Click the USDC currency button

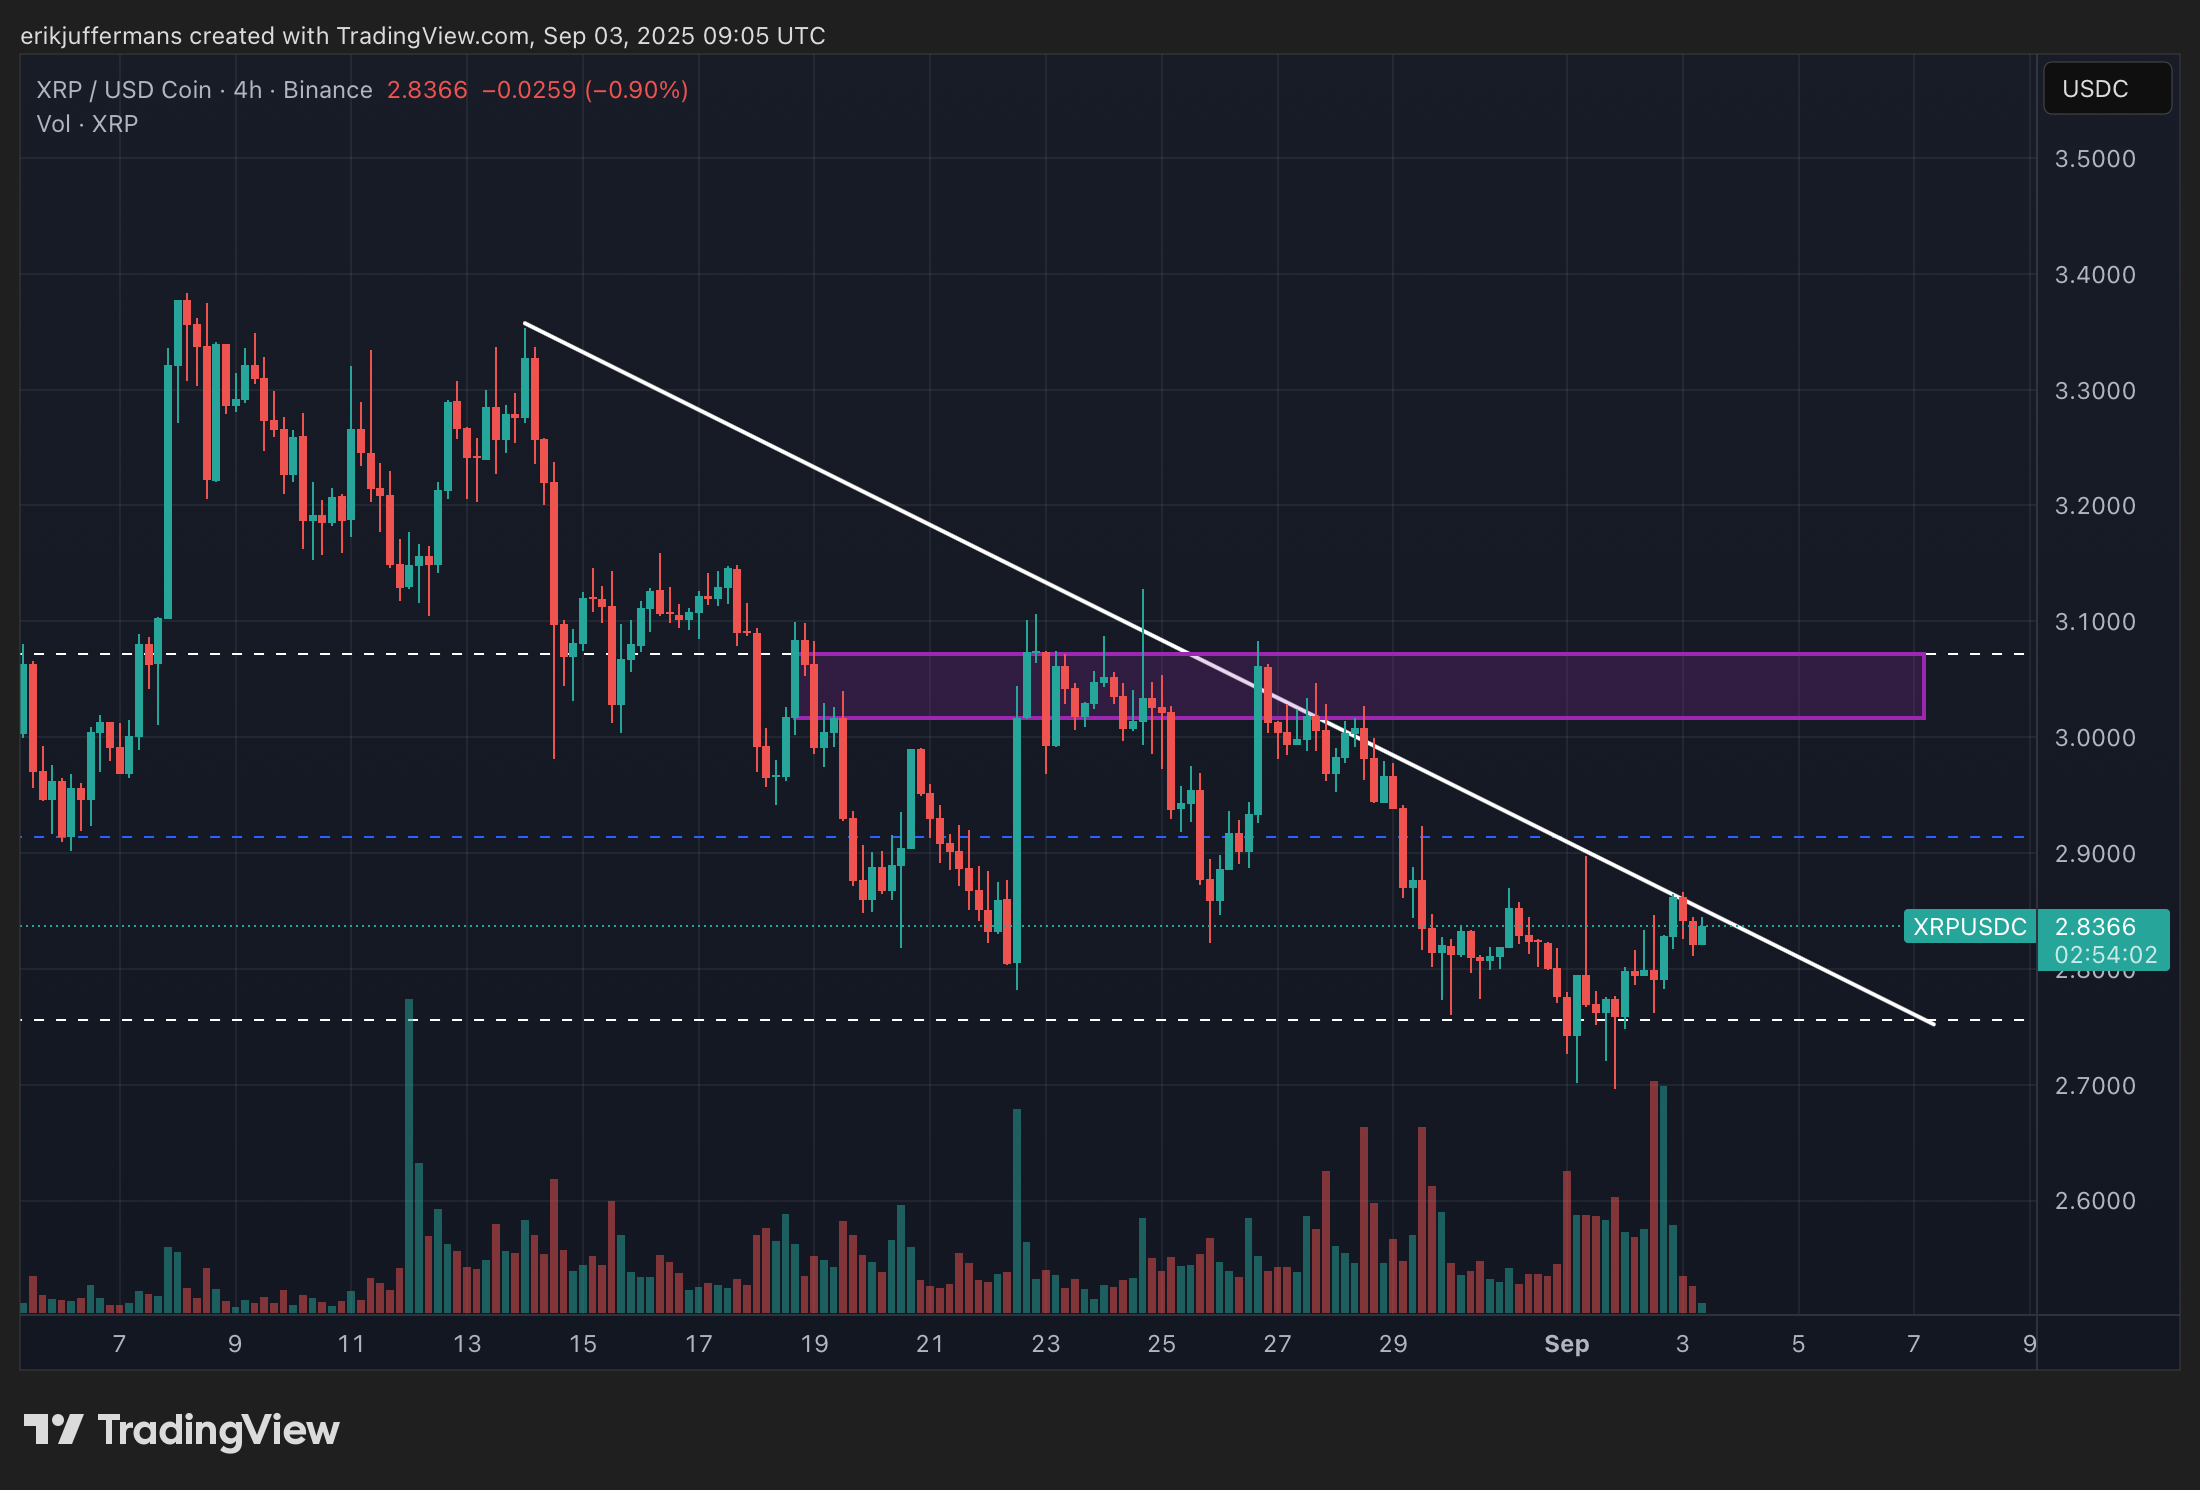[x=2106, y=89]
